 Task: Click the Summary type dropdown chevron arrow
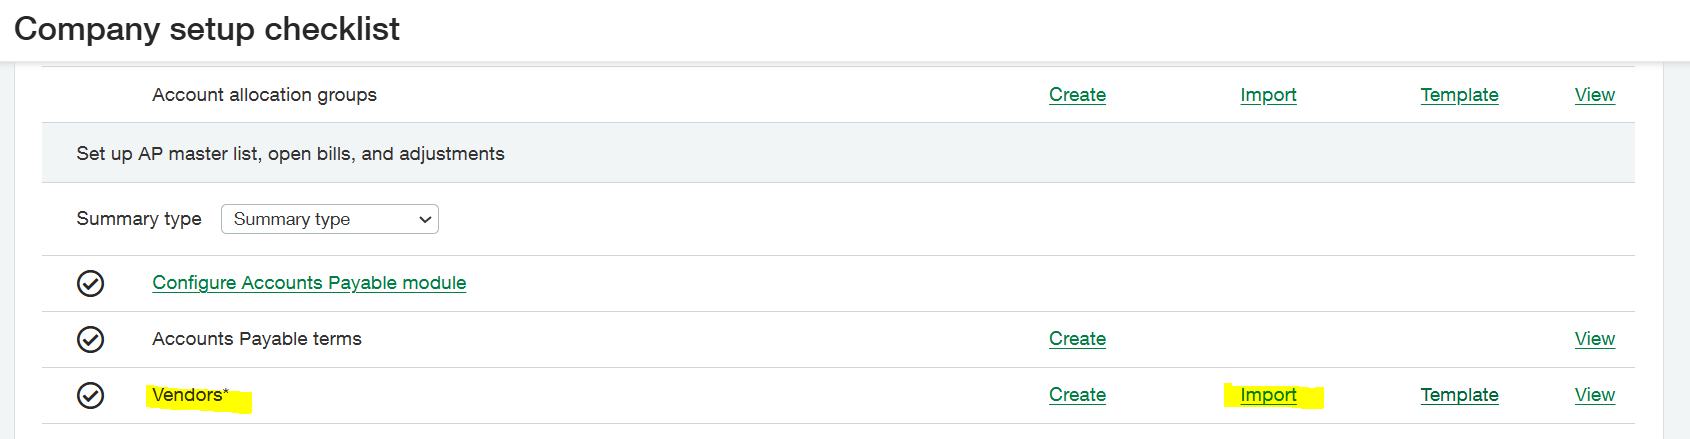425,220
